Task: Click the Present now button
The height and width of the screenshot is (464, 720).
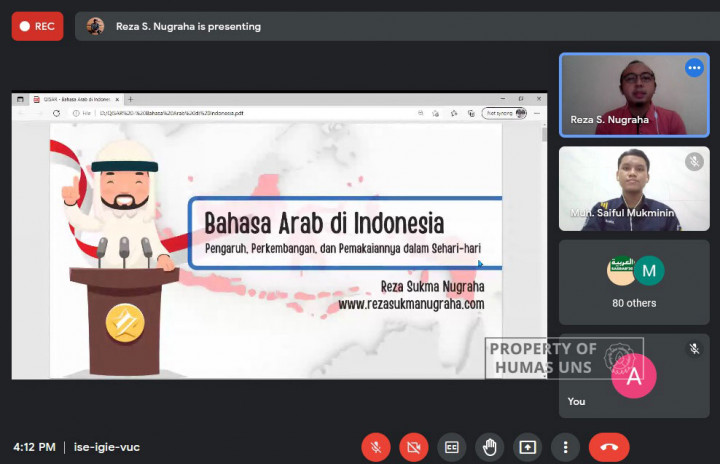Action: pyautogui.click(x=528, y=447)
